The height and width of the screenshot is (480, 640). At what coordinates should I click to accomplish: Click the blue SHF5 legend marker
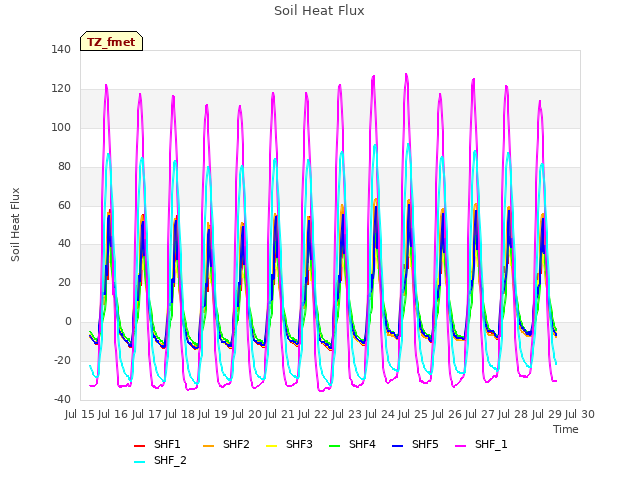coord(398,446)
